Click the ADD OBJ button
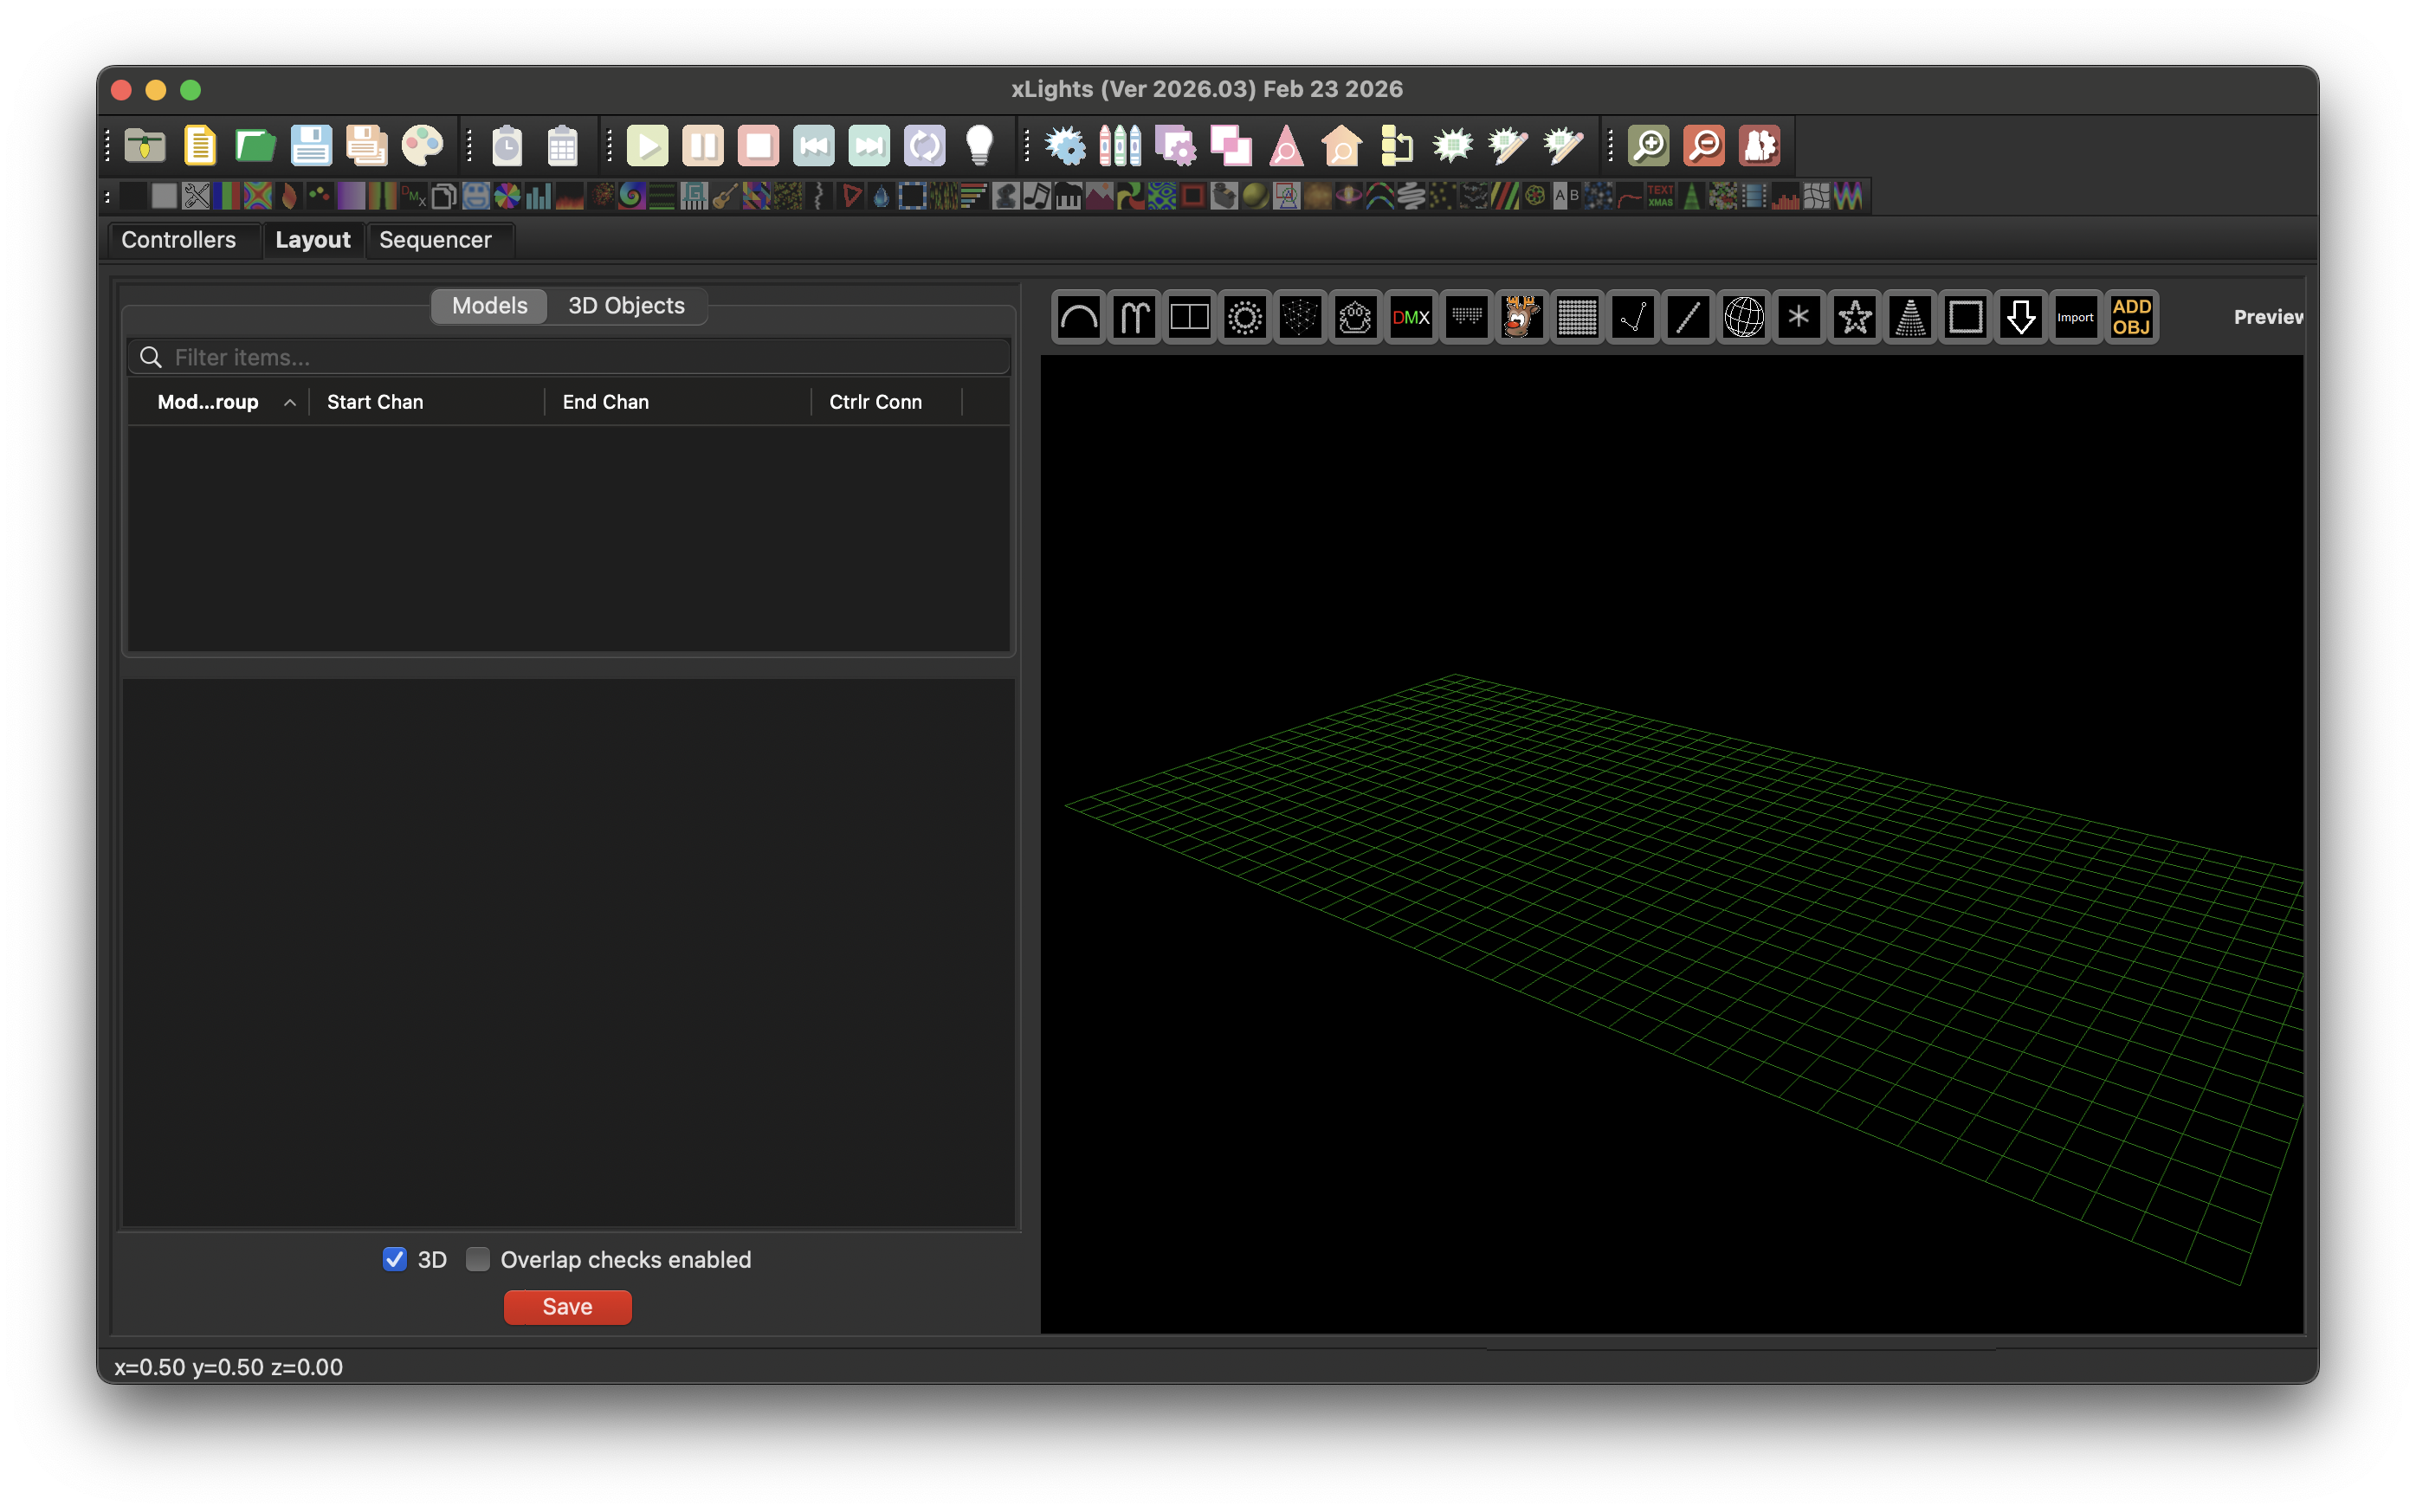Screen dimensions: 2416x1512 (x=2132, y=318)
